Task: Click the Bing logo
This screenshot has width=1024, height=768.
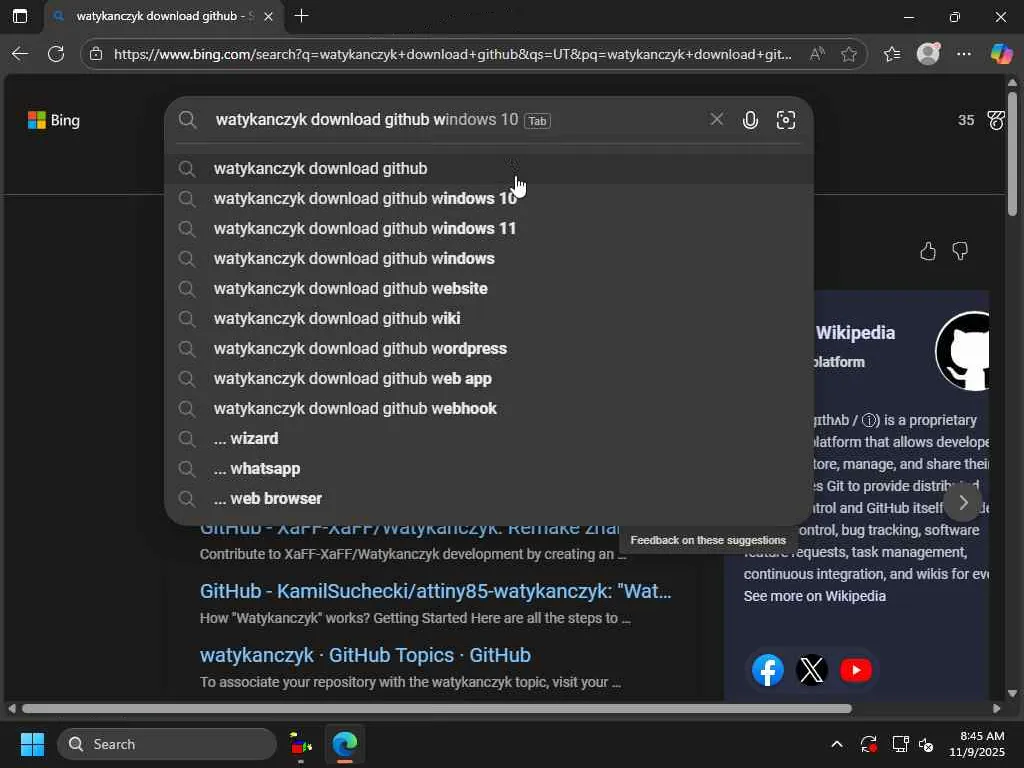Action: 54,120
